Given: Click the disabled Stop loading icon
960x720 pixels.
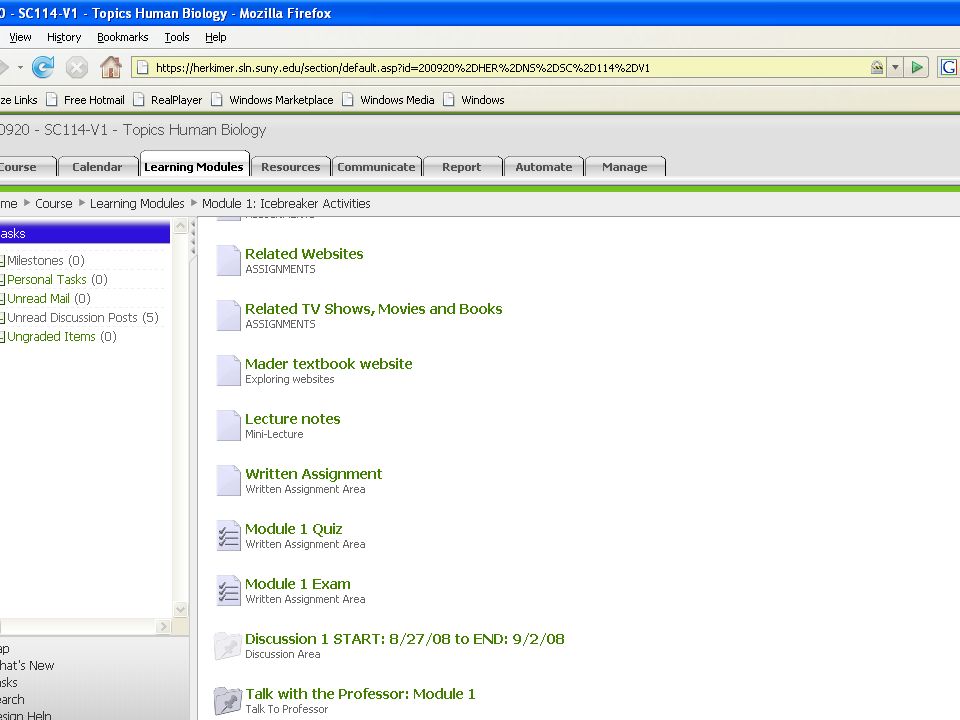Looking at the screenshot, I should click(x=77, y=67).
